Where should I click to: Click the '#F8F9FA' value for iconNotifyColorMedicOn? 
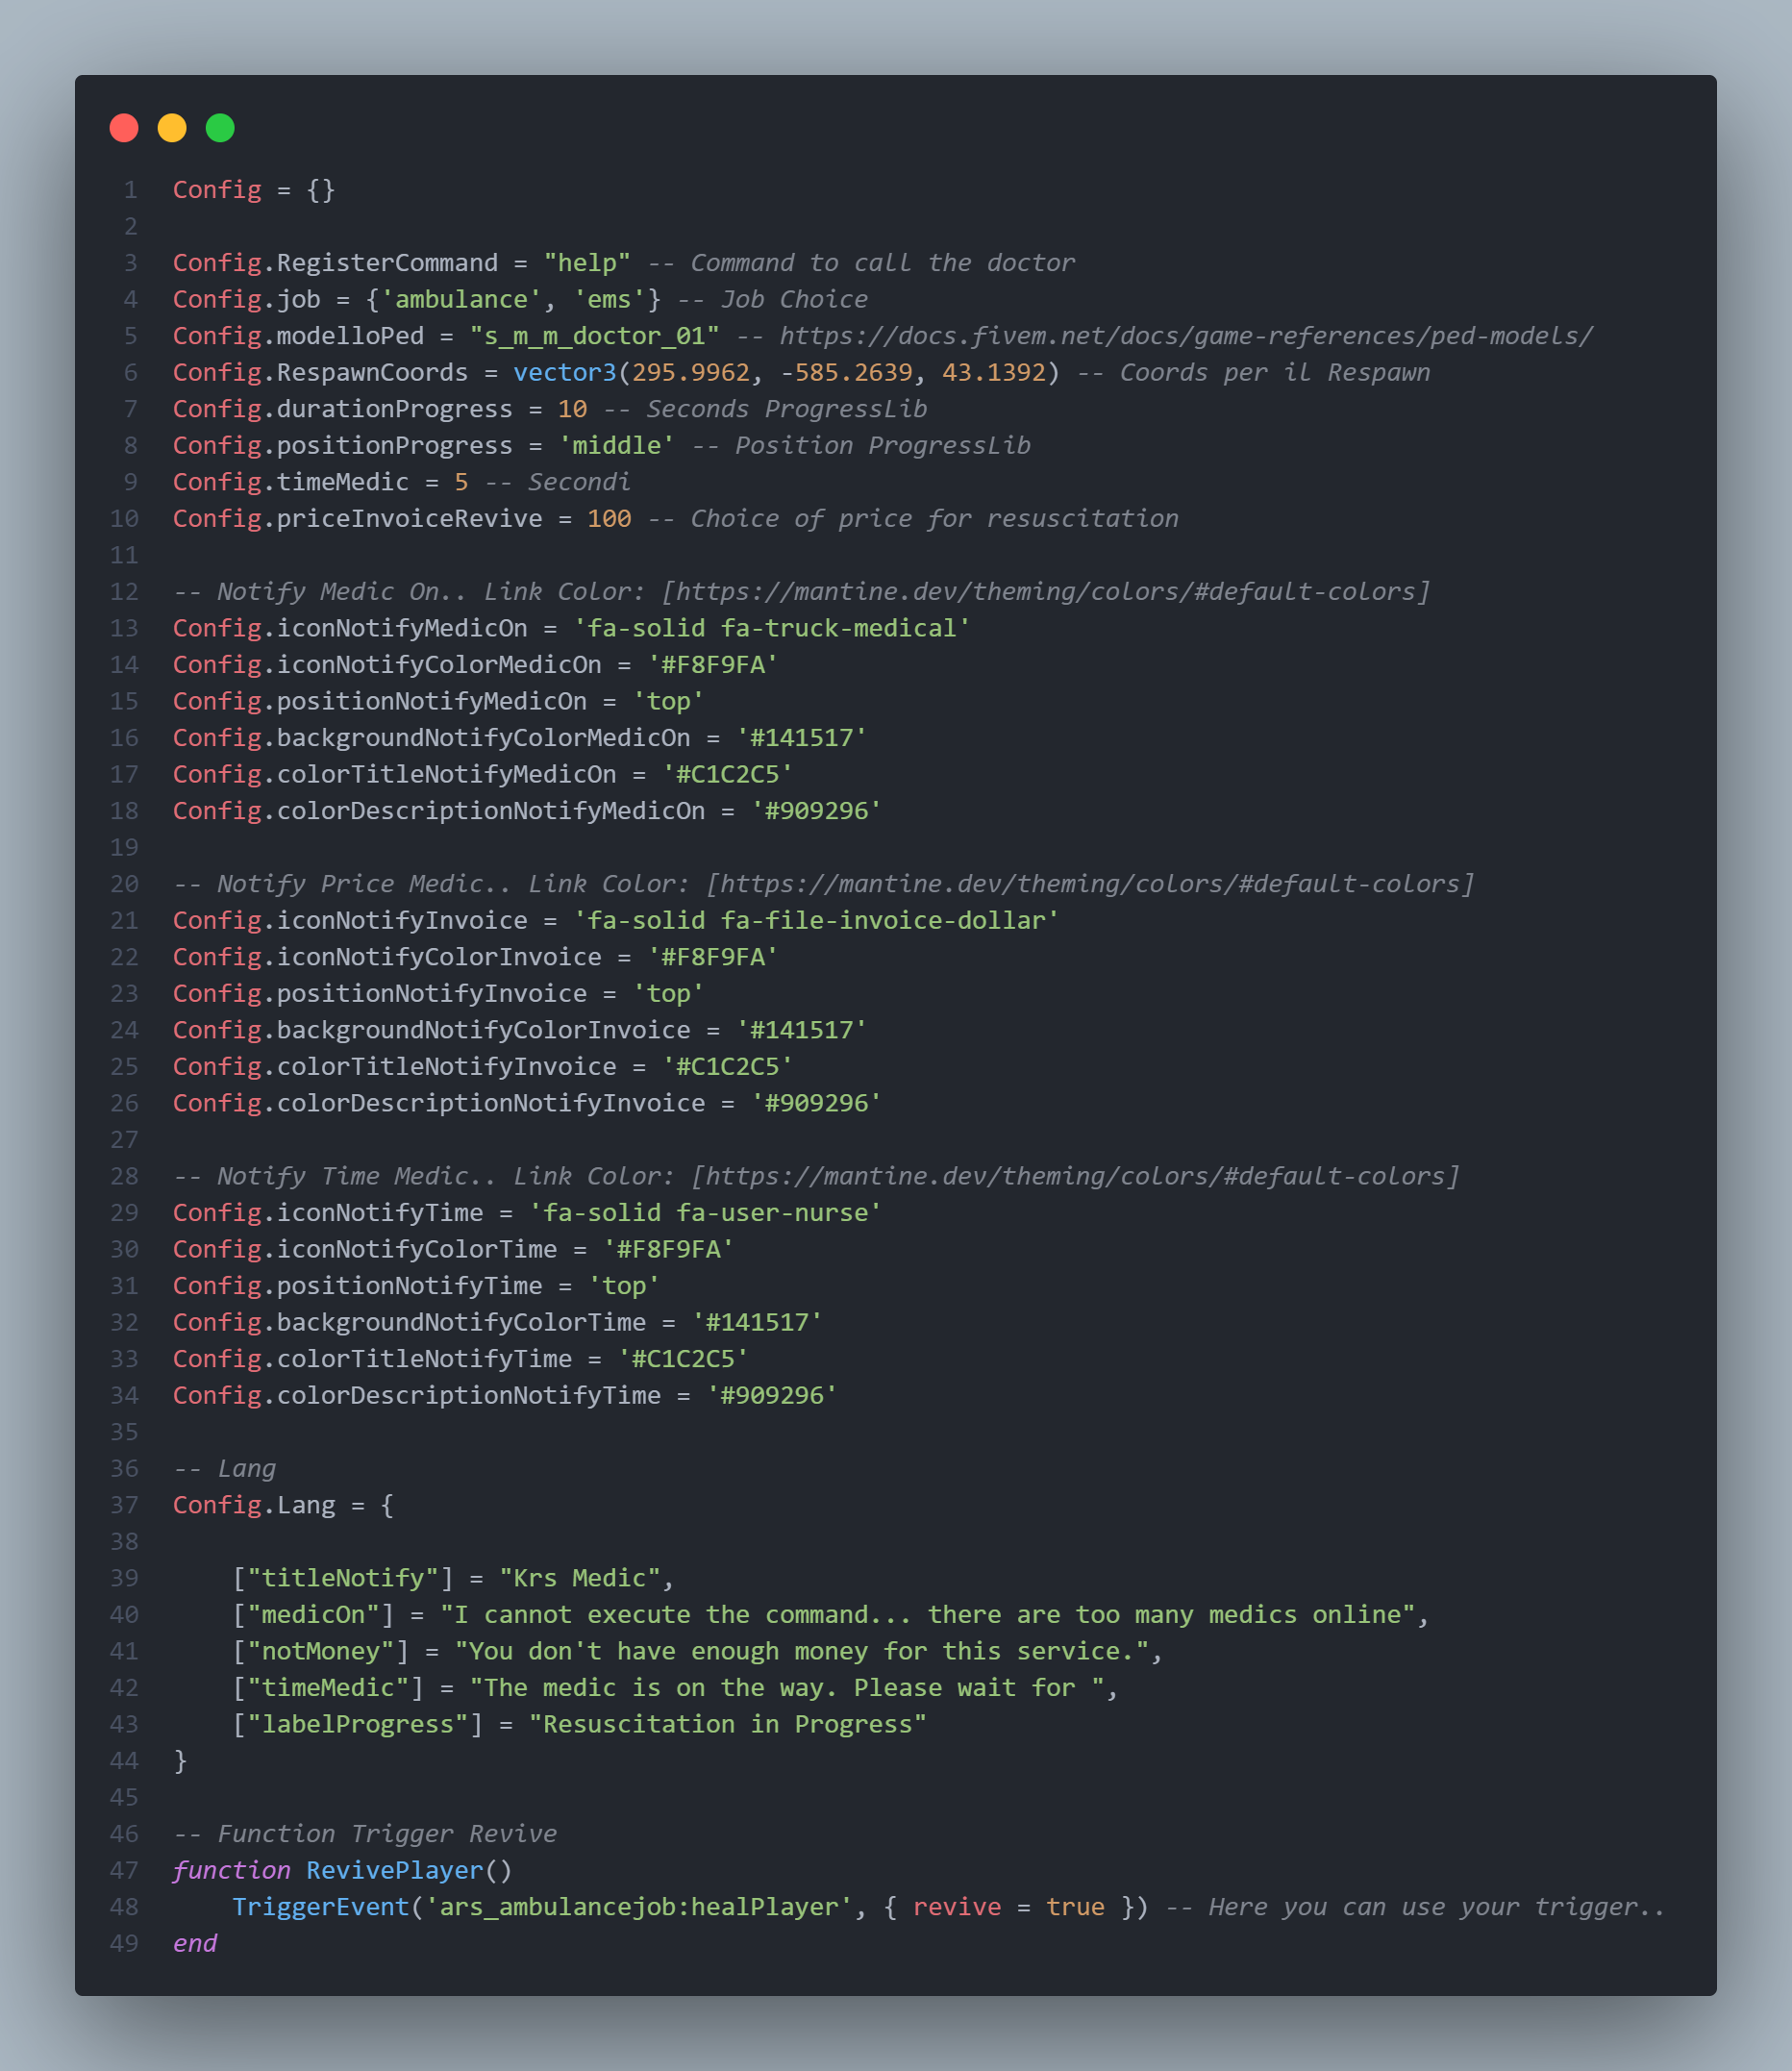click(712, 665)
